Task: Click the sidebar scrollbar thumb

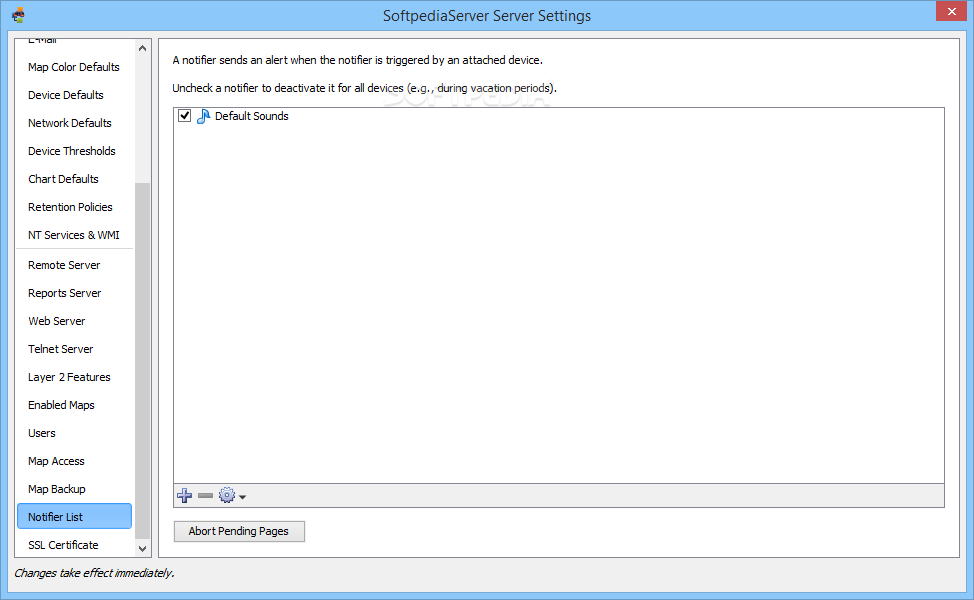Action: click(x=142, y=361)
